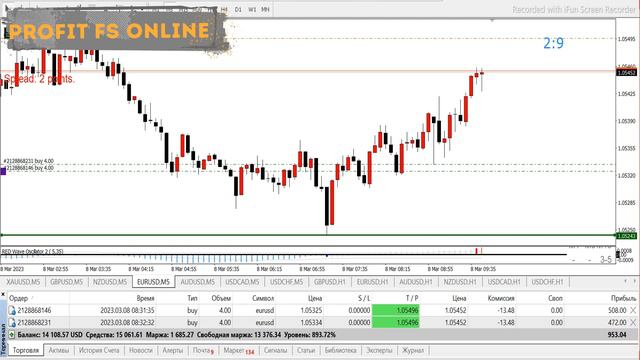Click the order icon beside 2128868231
Image resolution: width=640 pixels, height=360 pixels.
[x=12, y=323]
